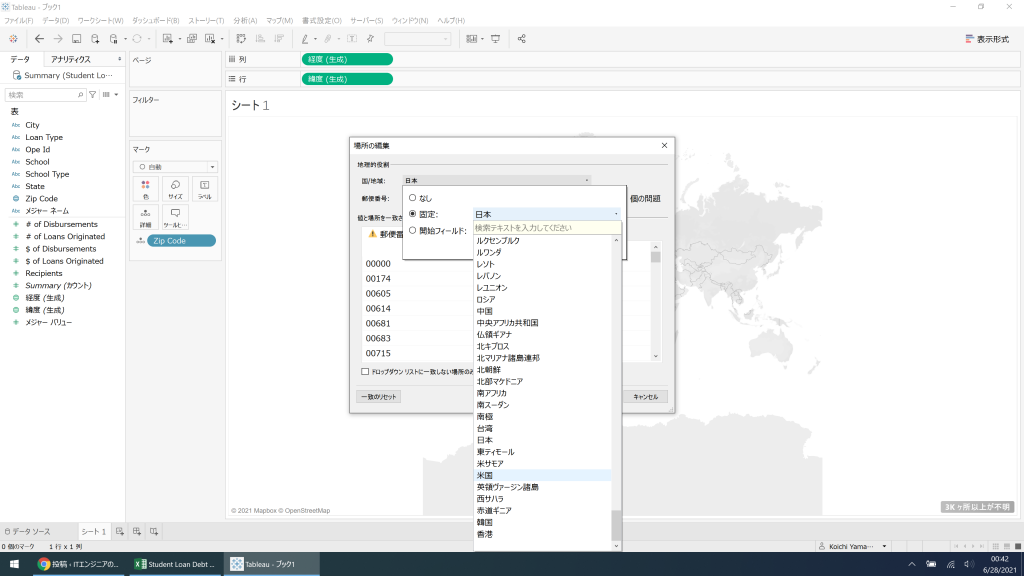The height and width of the screenshot is (576, 1024).
Task: Click the zip code list scrollbar thumb
Action: point(656,257)
